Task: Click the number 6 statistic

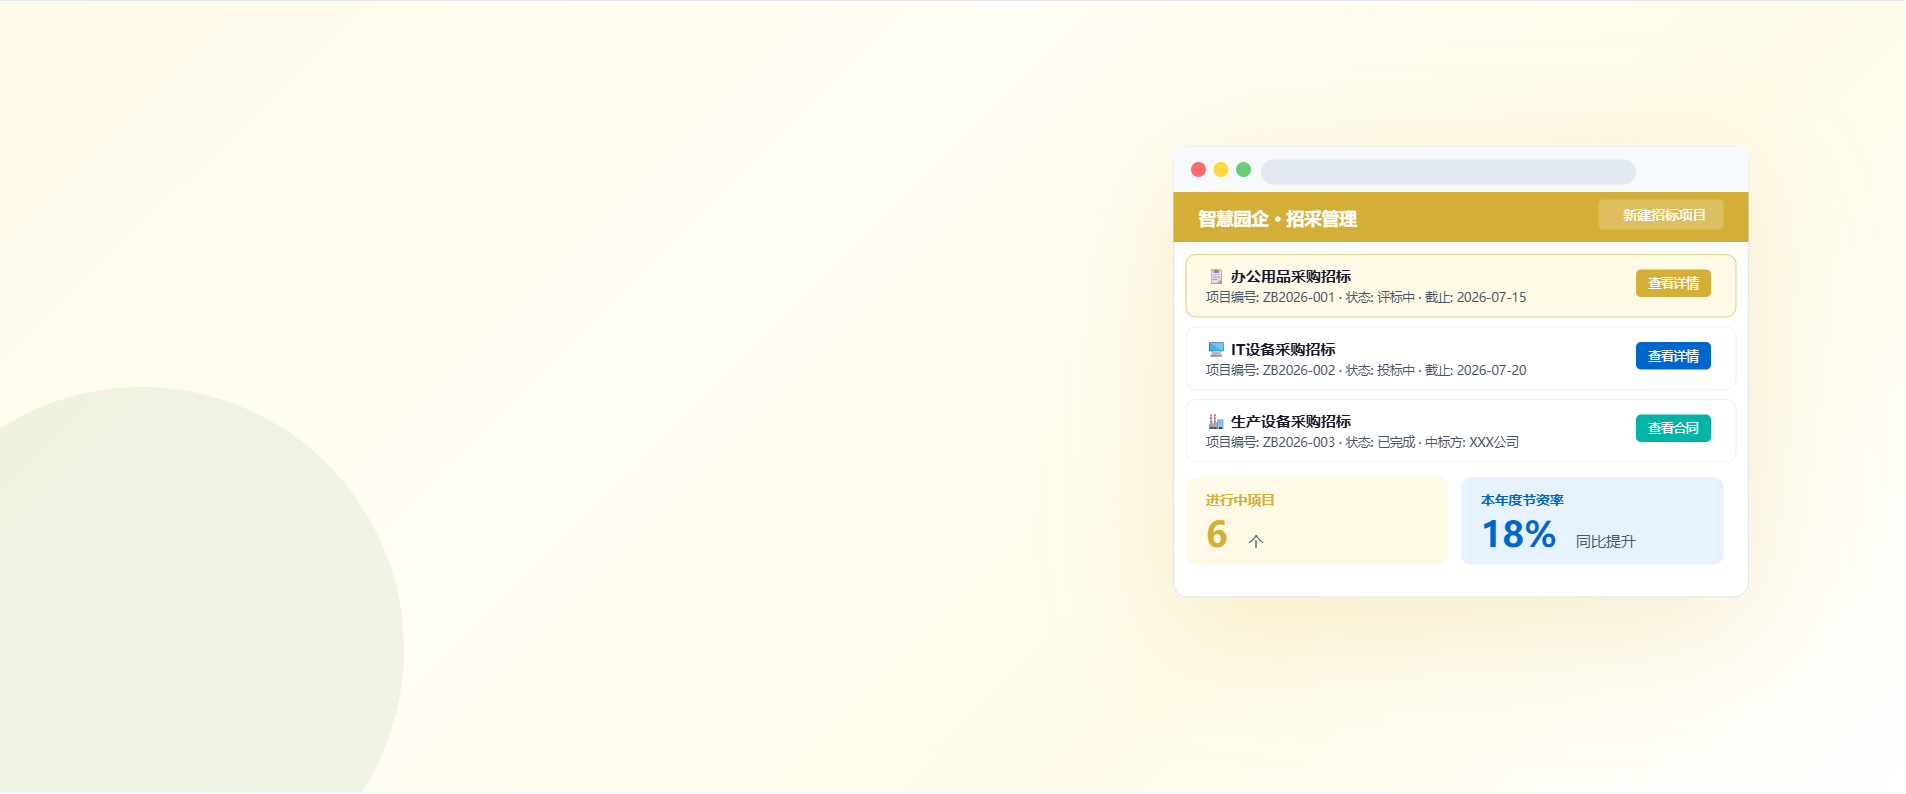Action: tap(1217, 534)
